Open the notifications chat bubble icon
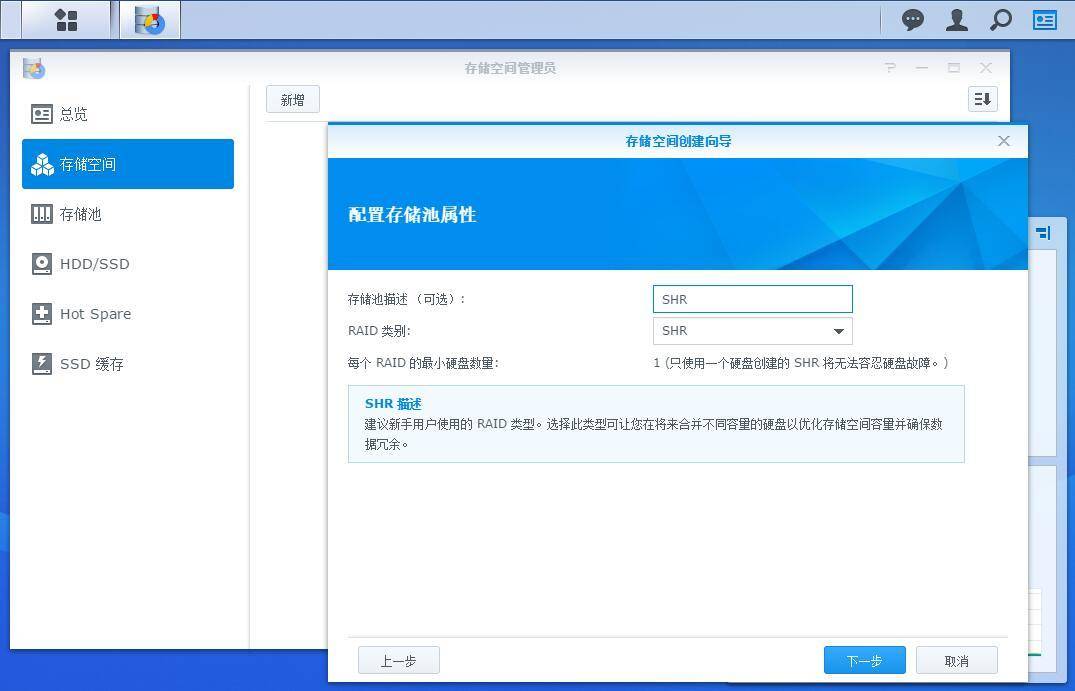1075x691 pixels. (x=912, y=20)
